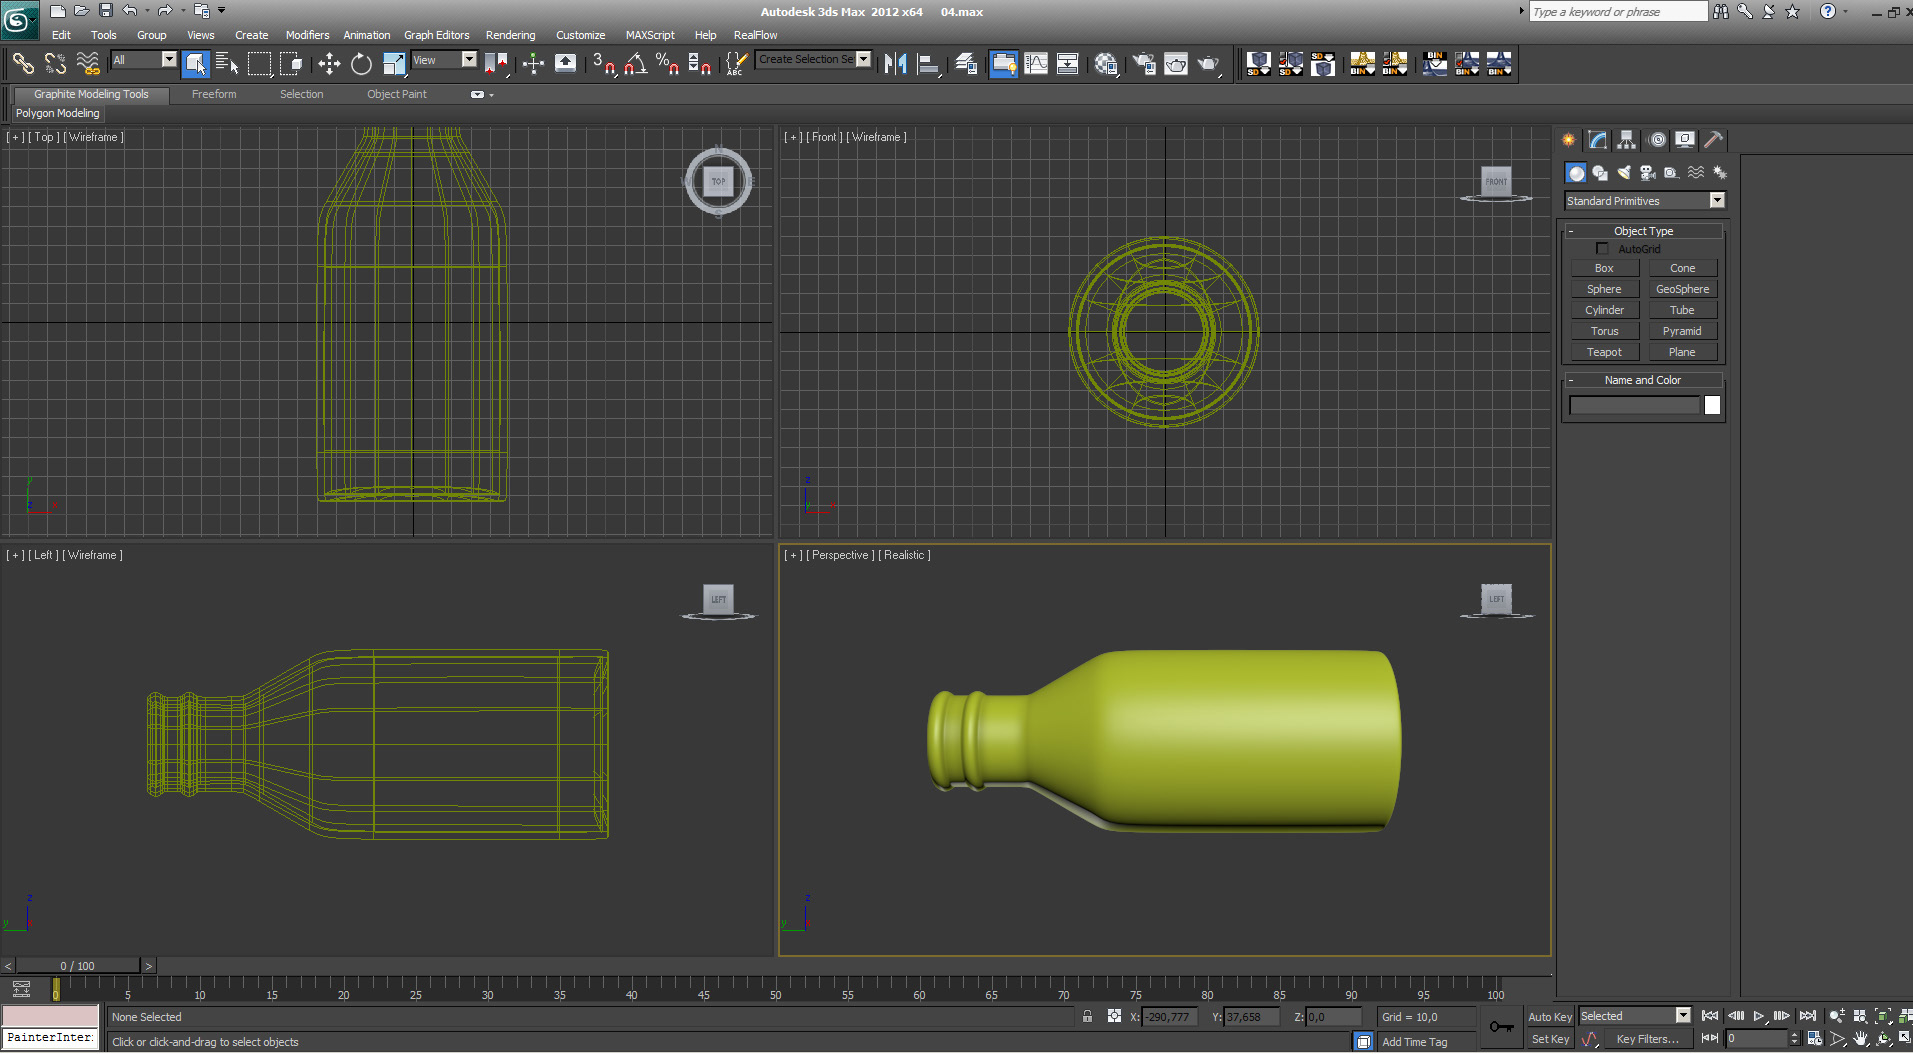Toggle the Angle Snap button
This screenshot has width=1913, height=1054.
(x=635, y=64)
